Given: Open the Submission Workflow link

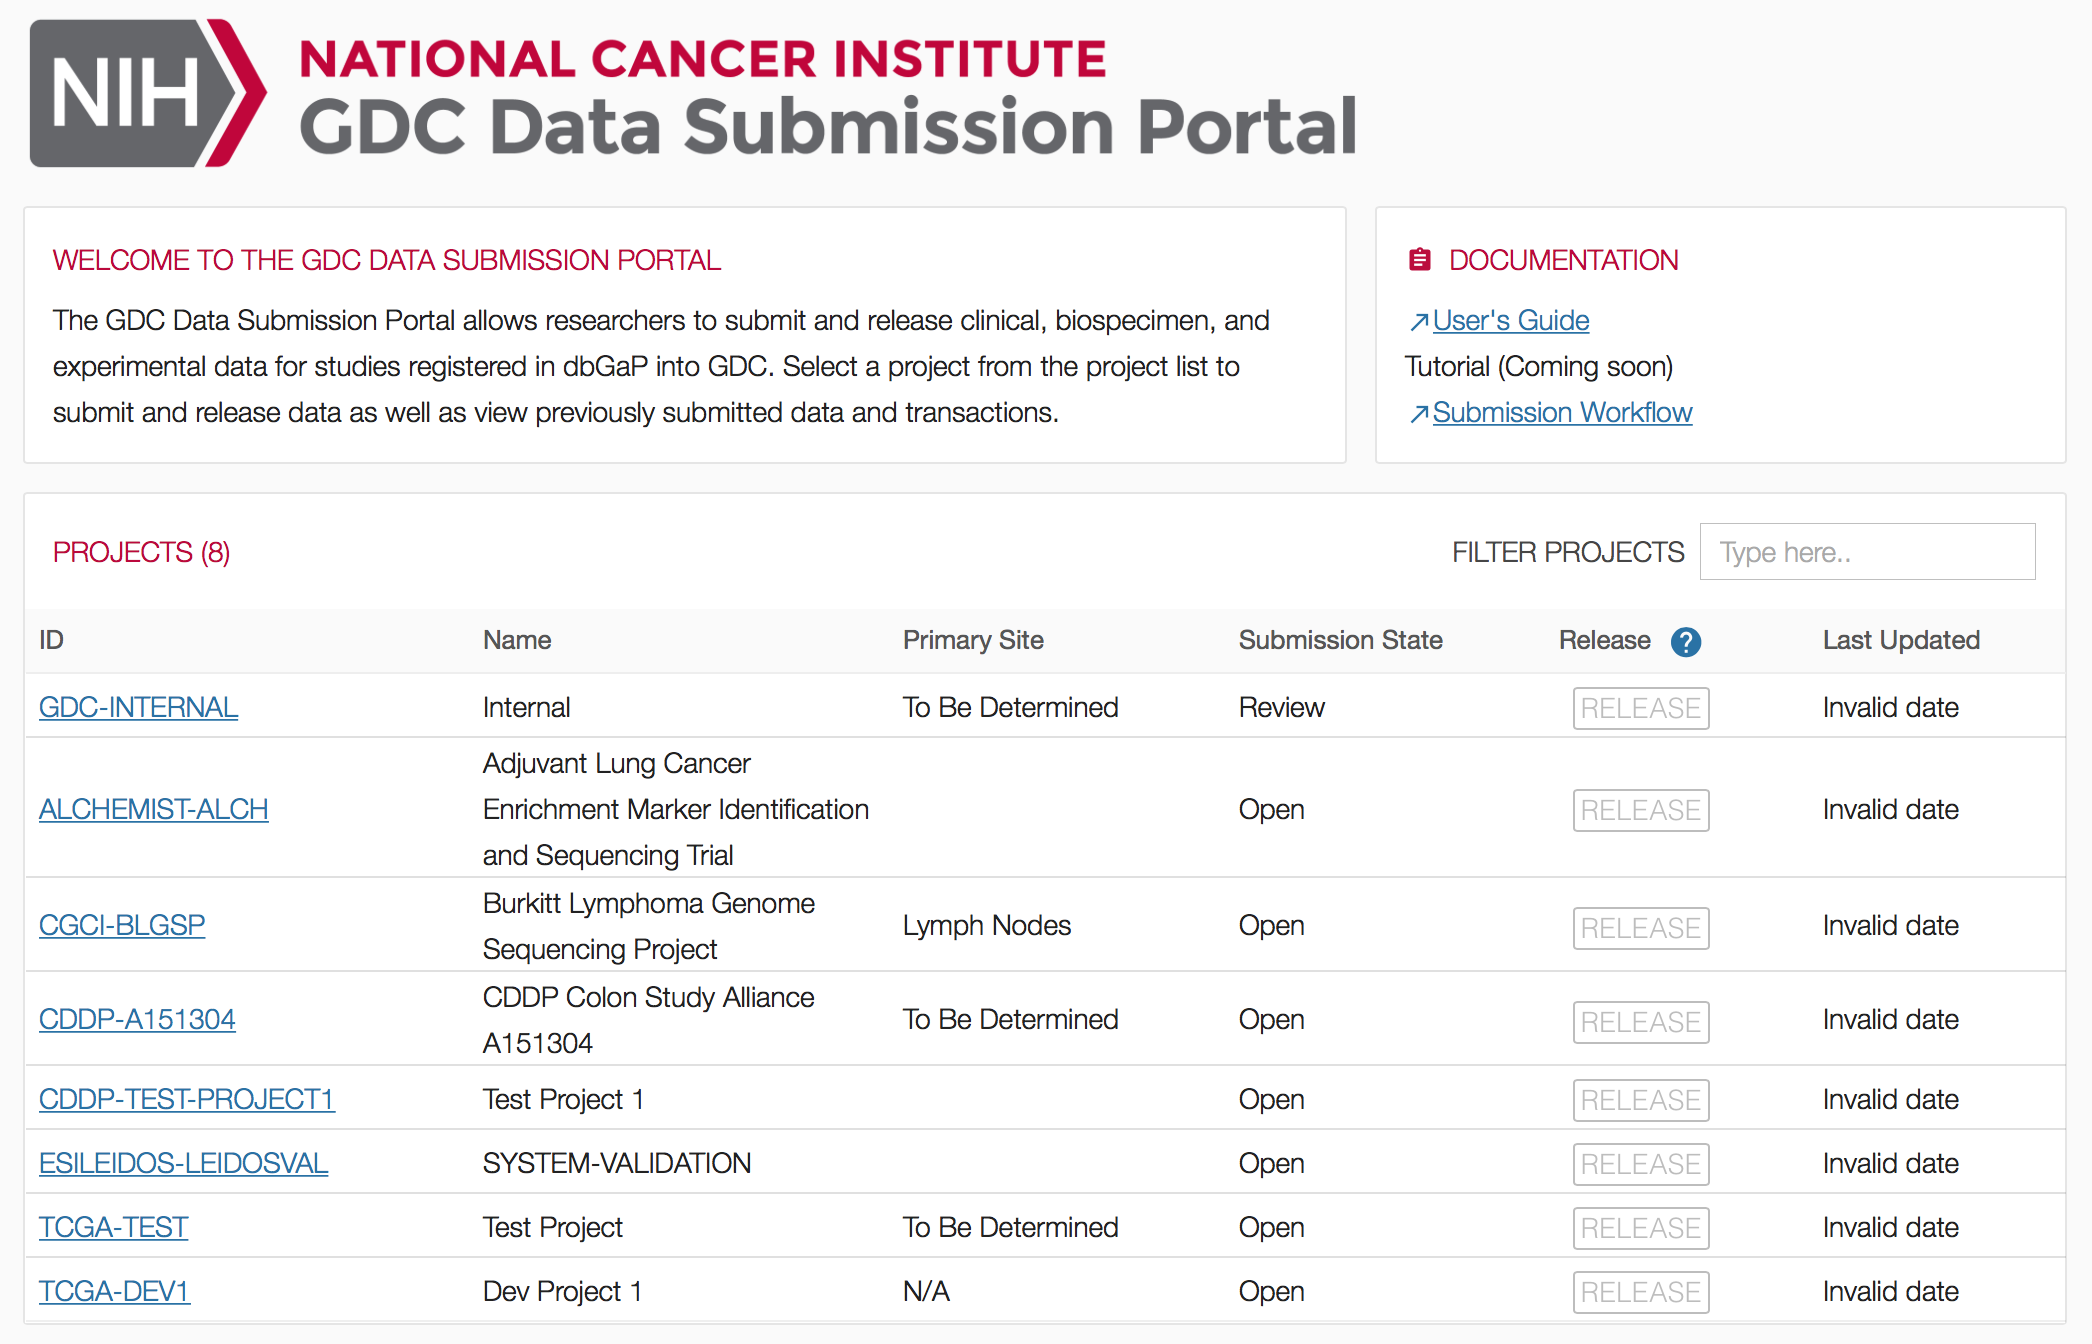Looking at the screenshot, I should coord(1561,412).
